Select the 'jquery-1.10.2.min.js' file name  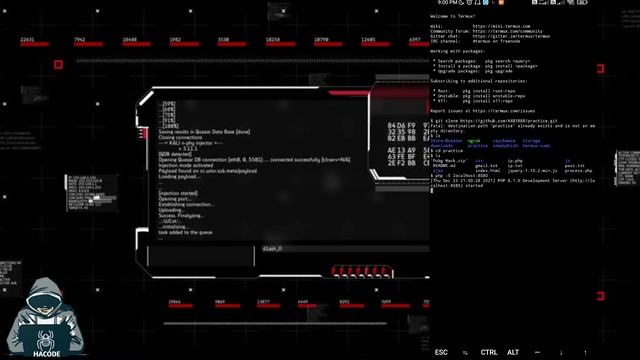pyautogui.click(x=533, y=171)
